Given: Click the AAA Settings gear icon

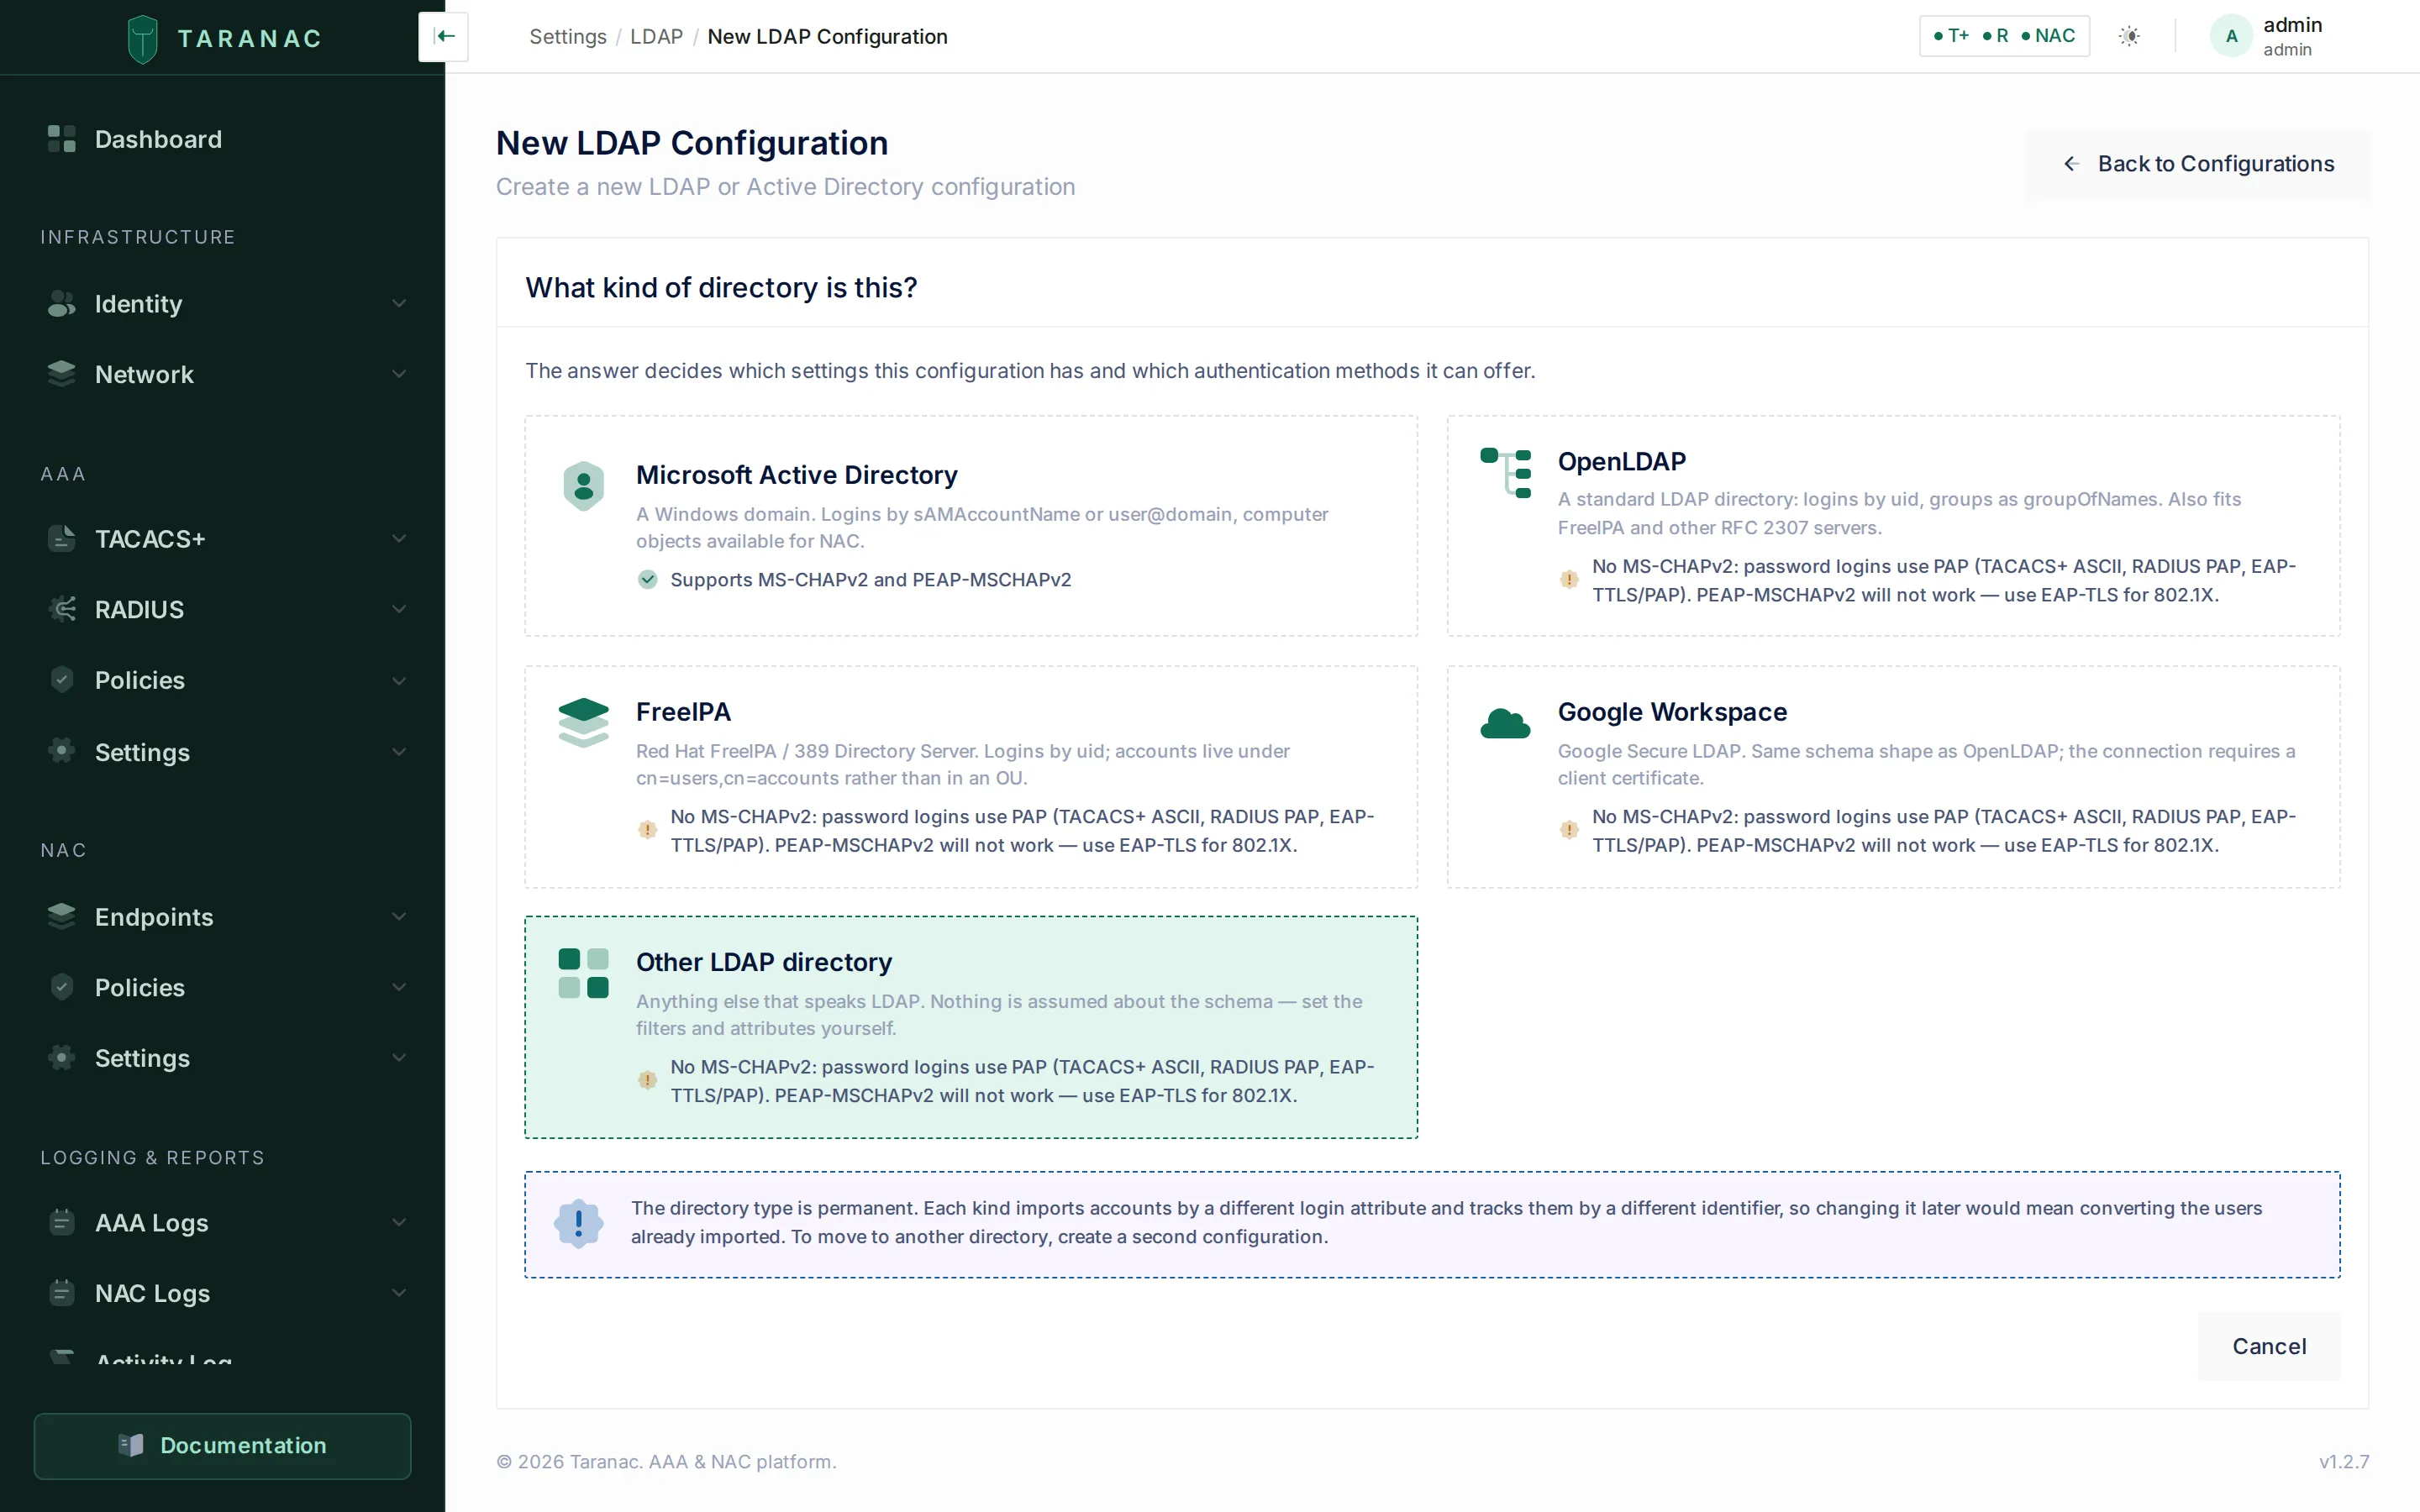Looking at the screenshot, I should coord(62,752).
